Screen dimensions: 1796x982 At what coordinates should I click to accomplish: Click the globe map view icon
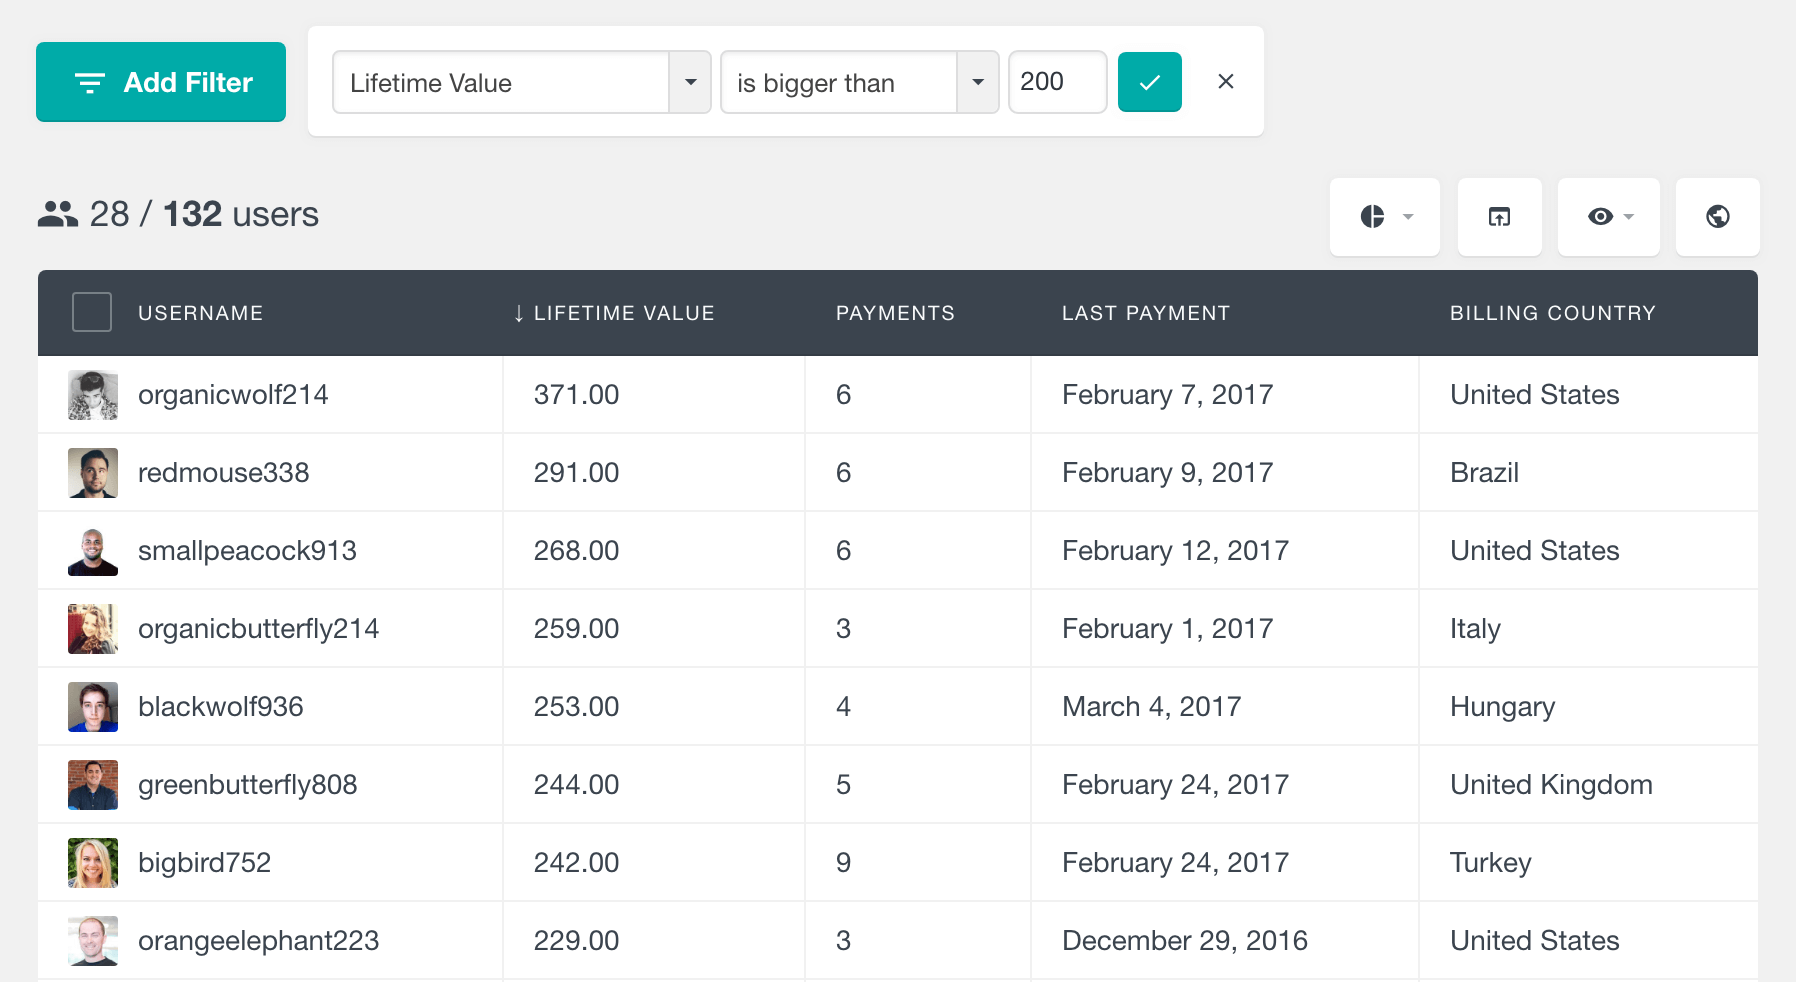(1718, 217)
